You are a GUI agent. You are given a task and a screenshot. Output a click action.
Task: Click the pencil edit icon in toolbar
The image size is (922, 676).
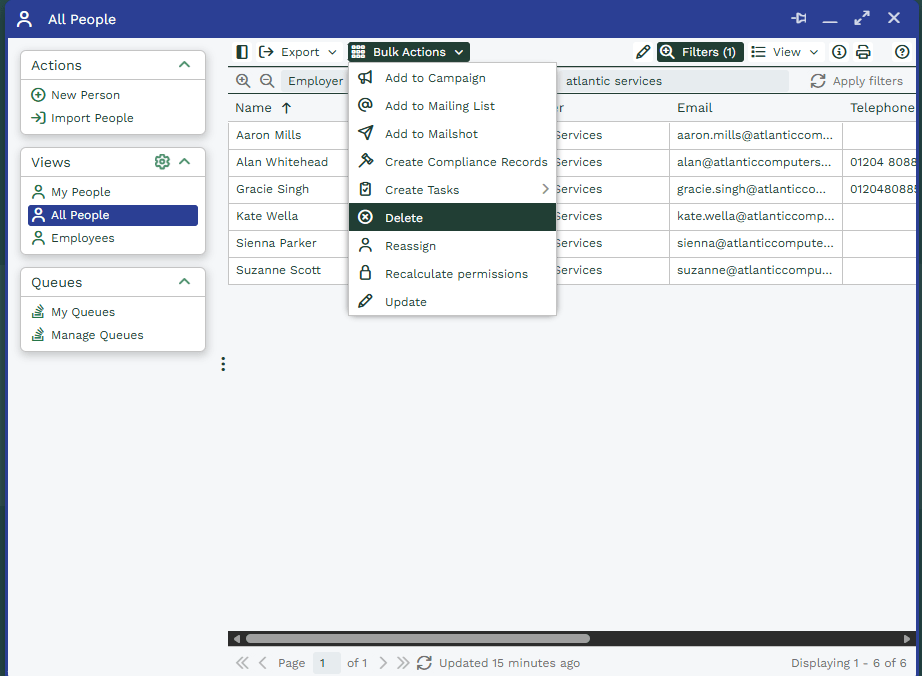click(643, 52)
